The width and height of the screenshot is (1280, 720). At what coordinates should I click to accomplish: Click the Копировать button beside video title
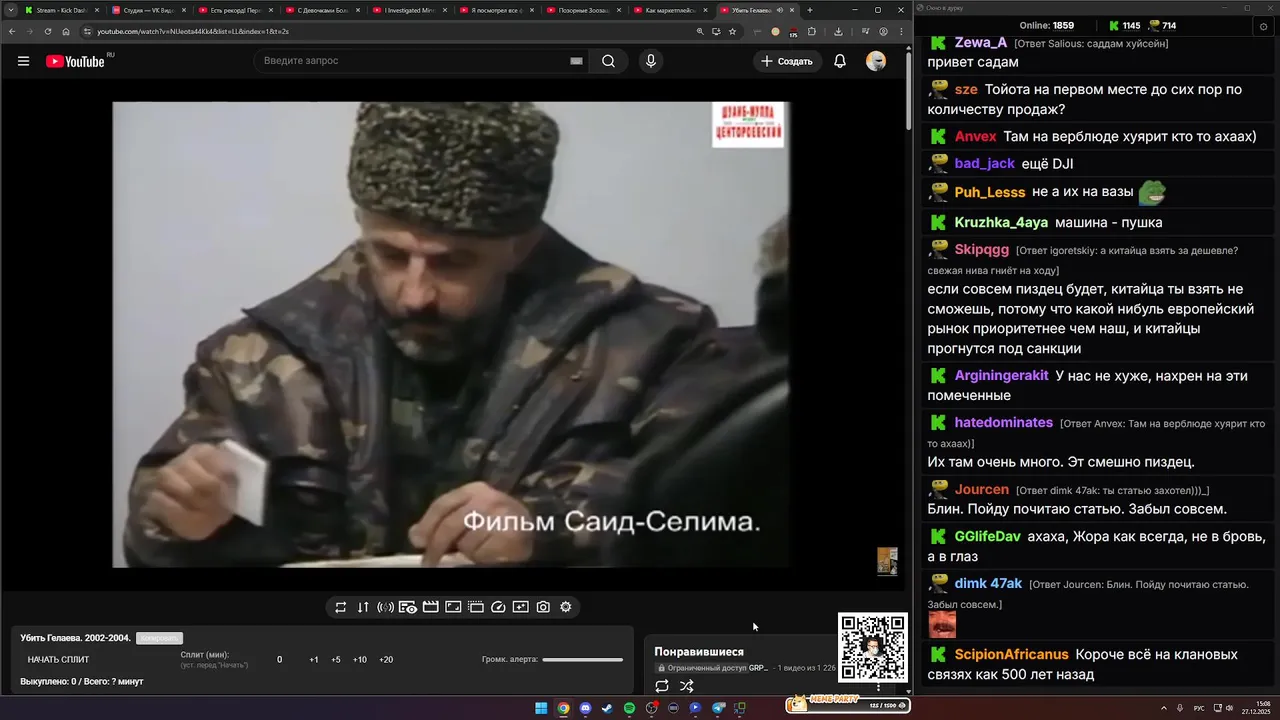(x=159, y=638)
